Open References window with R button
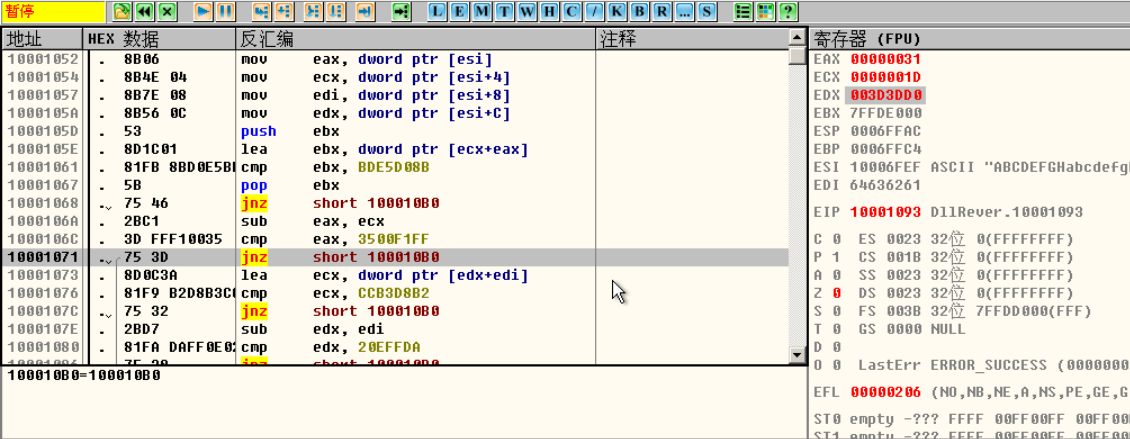Screen dimensions: 1130x439 (662, 11)
